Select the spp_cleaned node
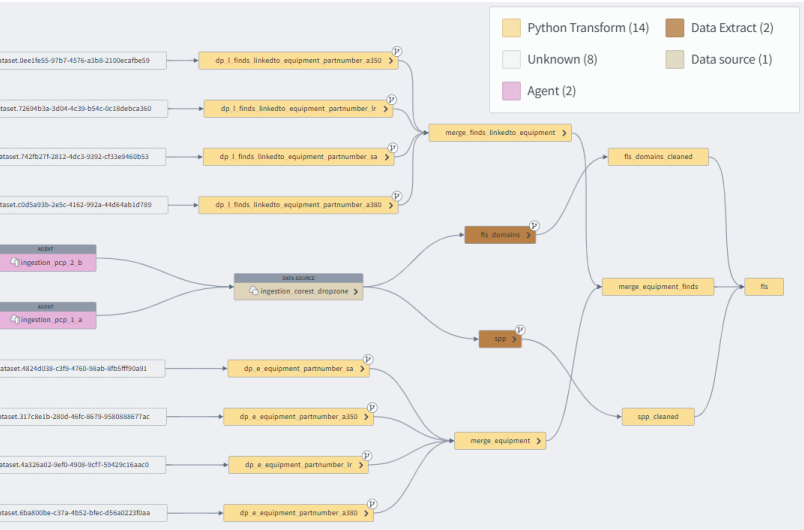Screen dimensions: 804x530 point(650,416)
